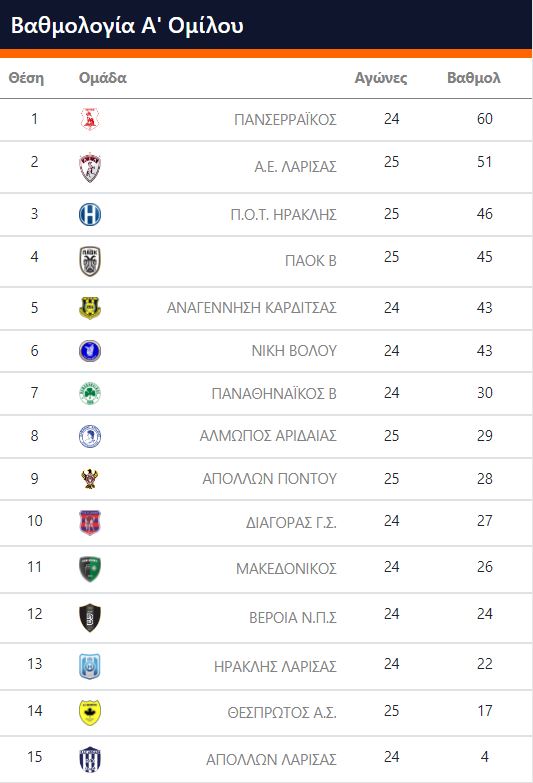This screenshot has height=783, width=533.
Task: Click the Βαθμολογία Α' Ομίλου title
Action: [x=127, y=25]
